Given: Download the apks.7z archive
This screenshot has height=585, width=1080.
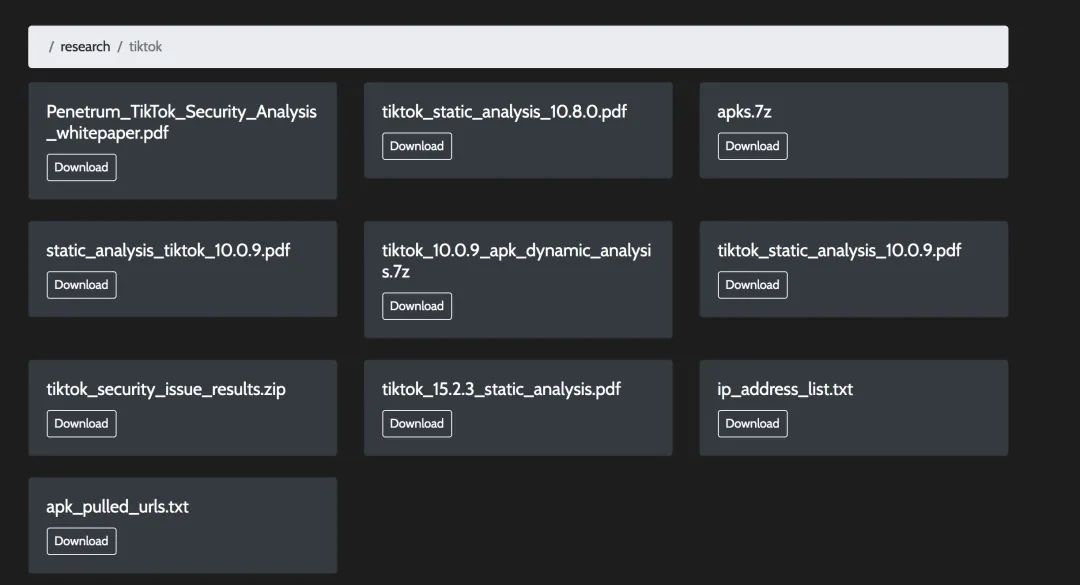Looking at the screenshot, I should (x=752, y=146).
